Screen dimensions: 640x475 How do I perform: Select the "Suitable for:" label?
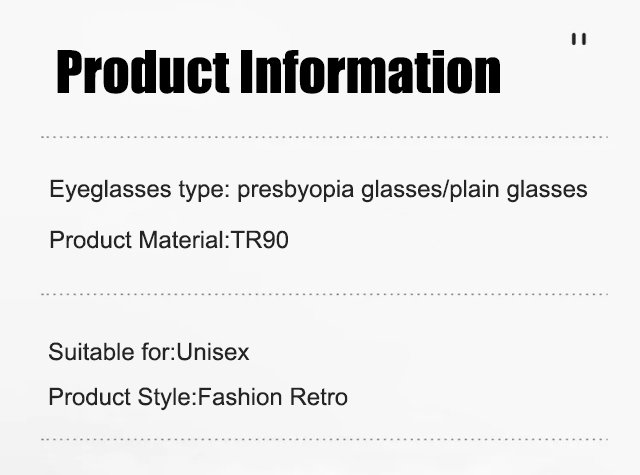pos(112,352)
